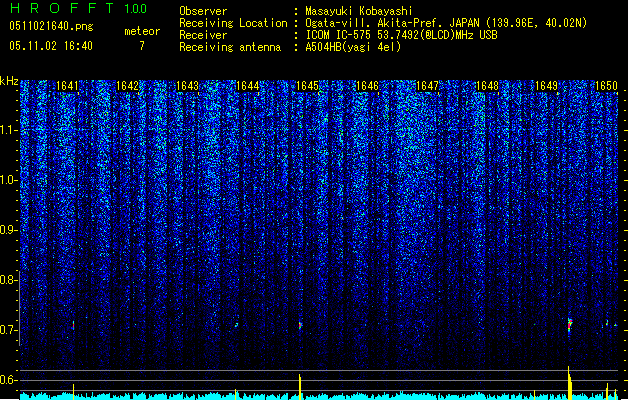
Task: Click the meteor count value 7
Action: tap(142, 46)
